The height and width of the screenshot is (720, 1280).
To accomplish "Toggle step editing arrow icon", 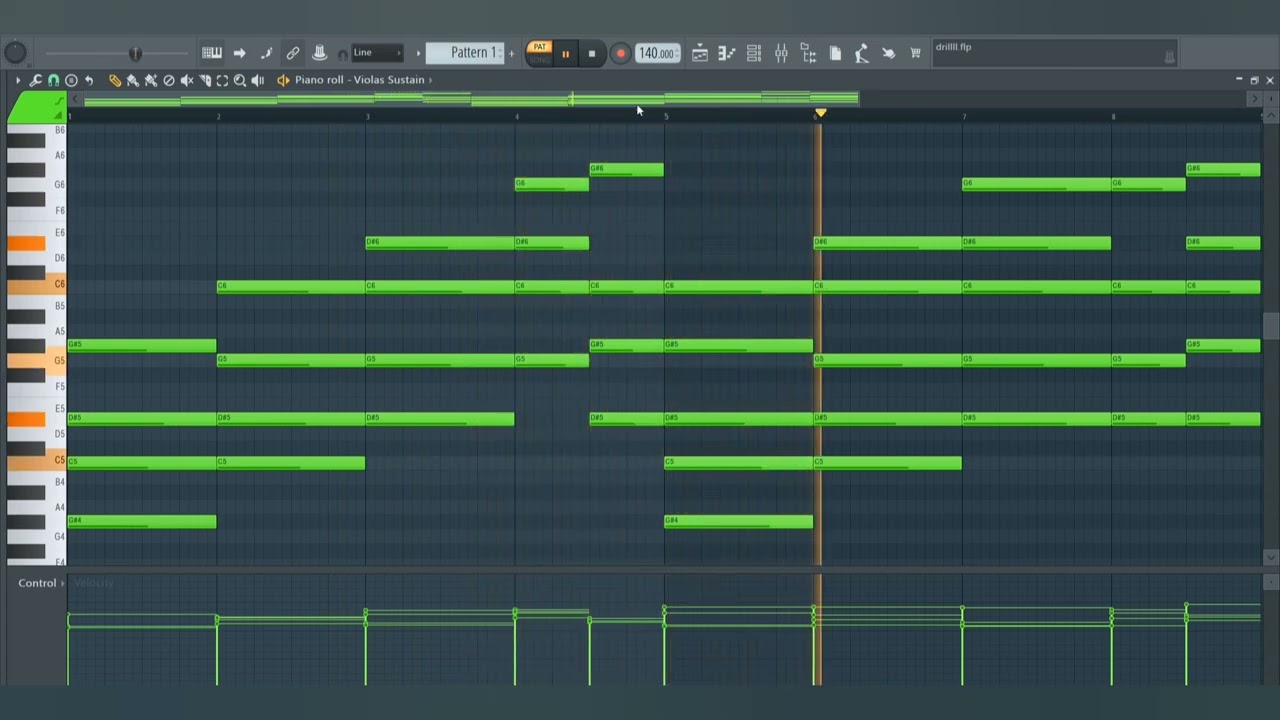I will tap(239, 53).
